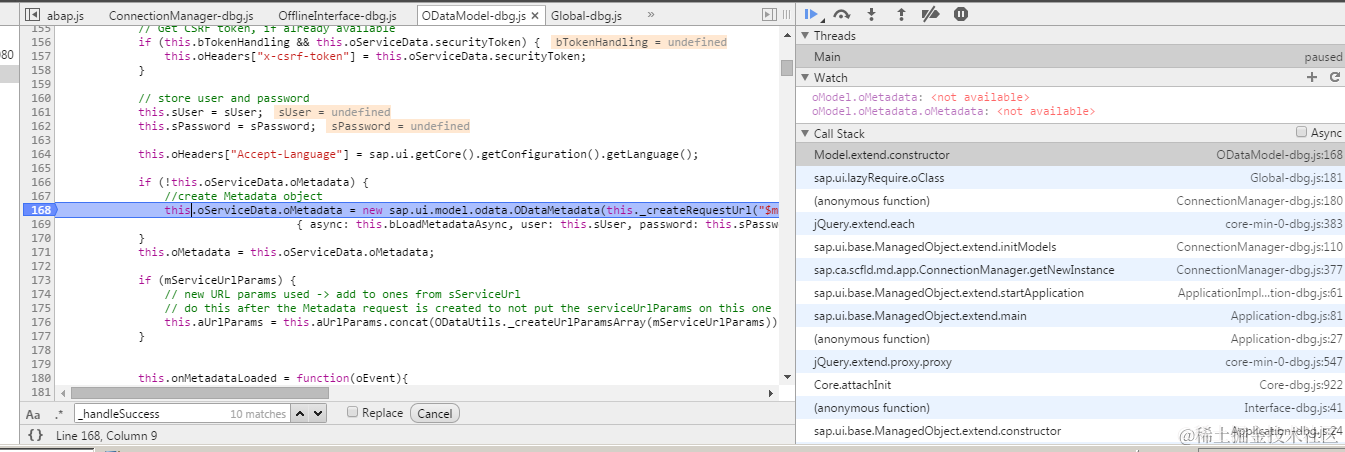Add a new watch expression
Screen dimensions: 1345x452
[1312, 77]
